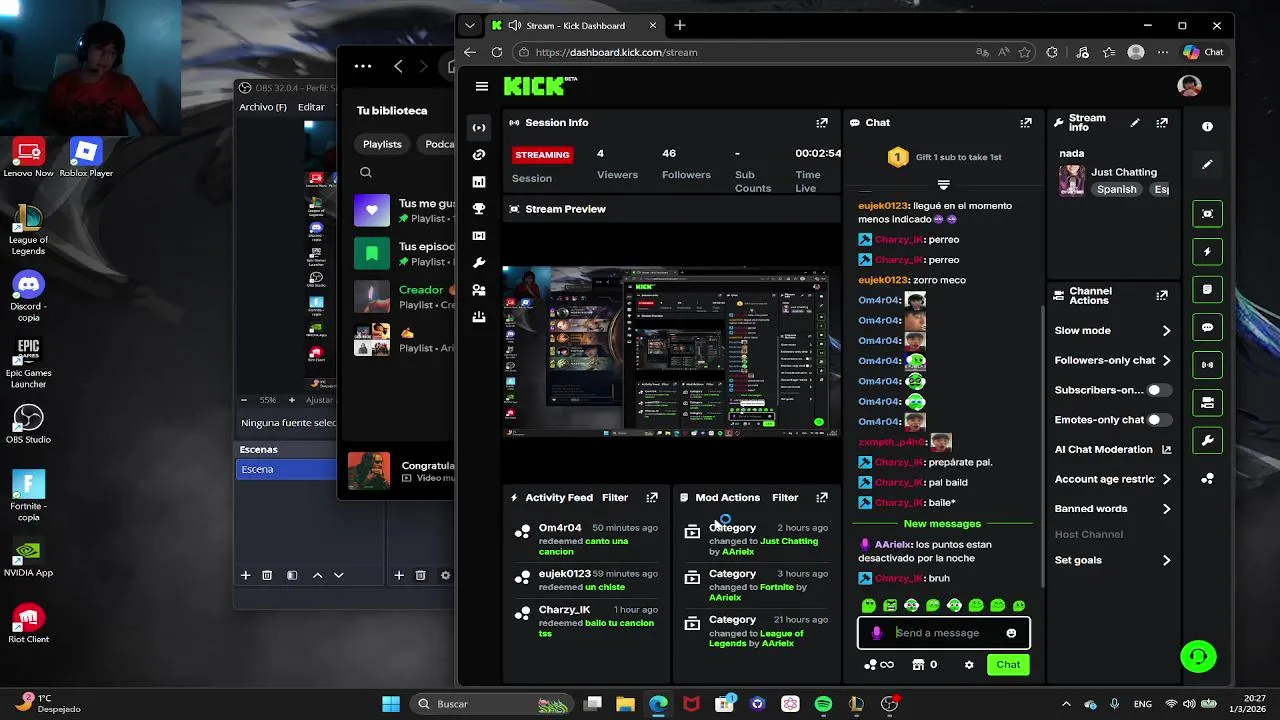Toggle Subscribers-only chat switch
The height and width of the screenshot is (720, 1280).
click(x=1159, y=390)
